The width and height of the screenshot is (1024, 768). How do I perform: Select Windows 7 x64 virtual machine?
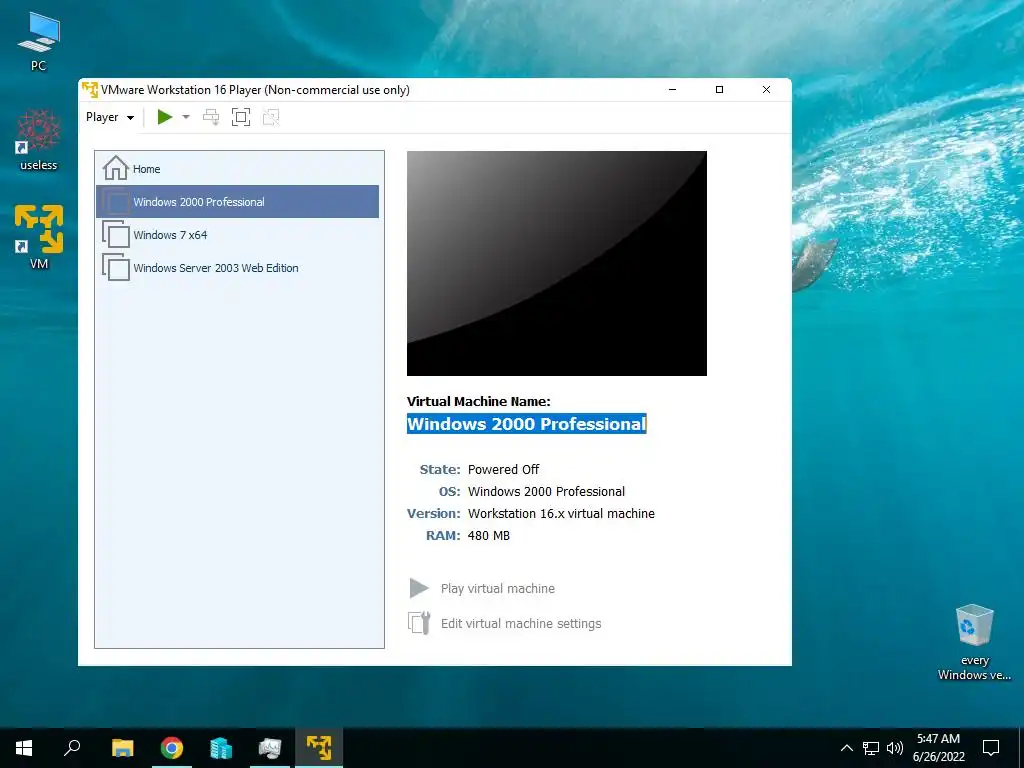click(x=238, y=235)
